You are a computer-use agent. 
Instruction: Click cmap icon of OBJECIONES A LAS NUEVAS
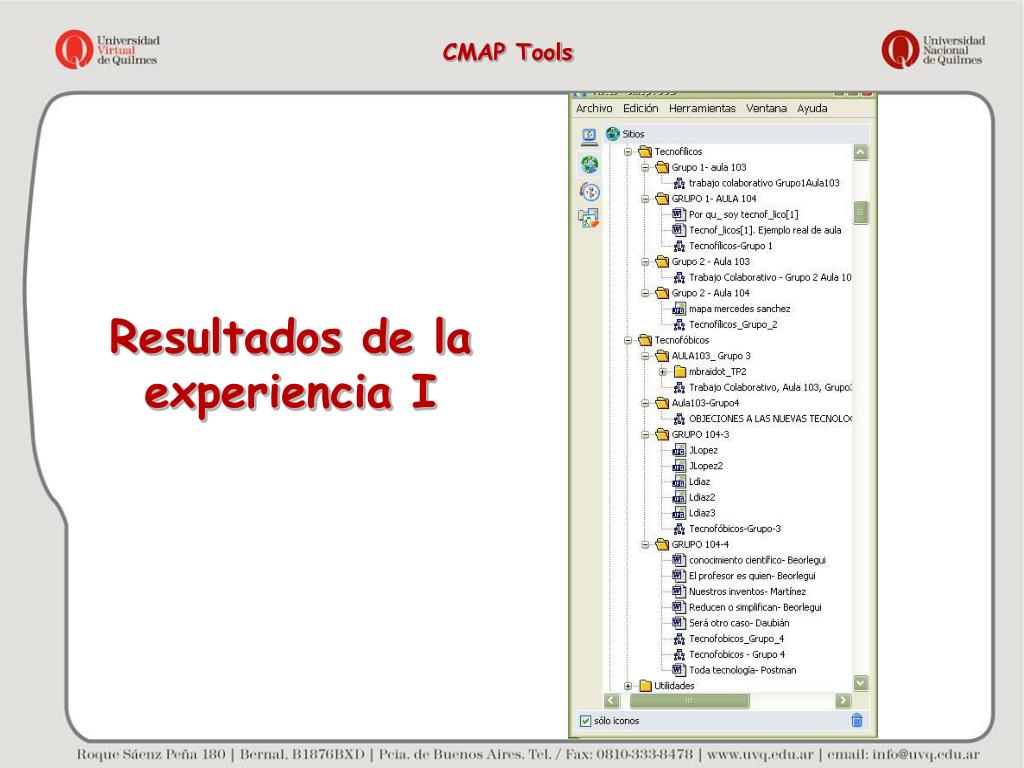(679, 419)
